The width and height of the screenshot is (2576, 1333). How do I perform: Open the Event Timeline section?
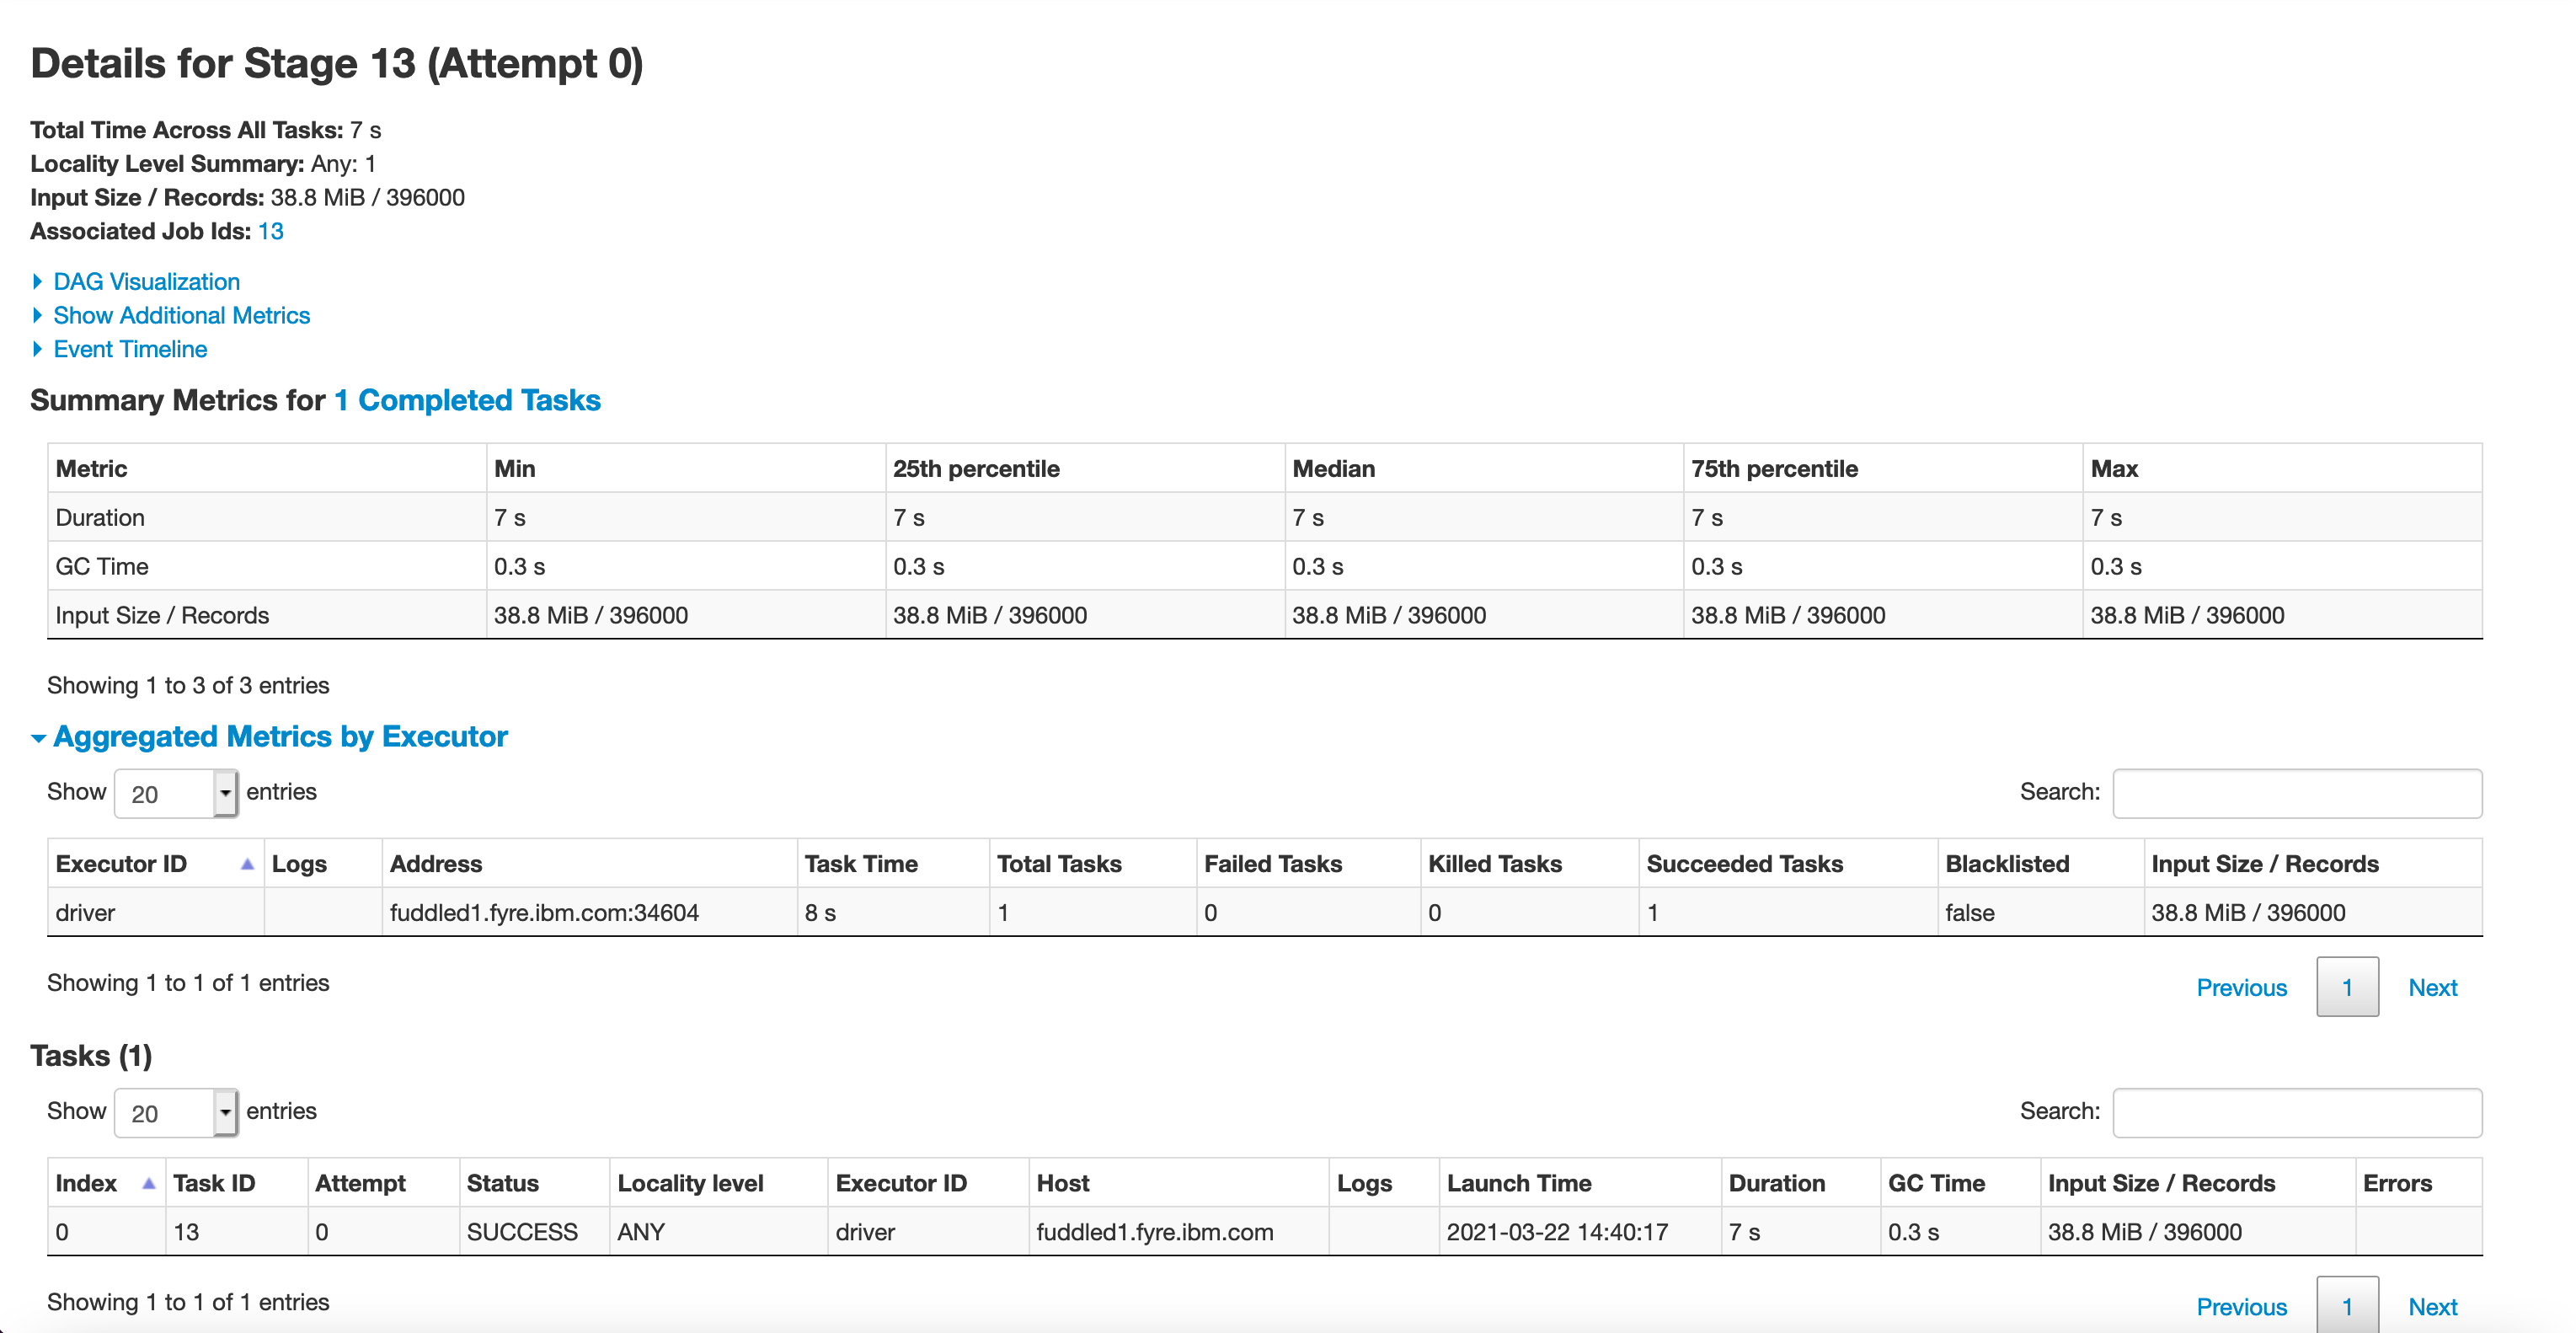click(130, 349)
